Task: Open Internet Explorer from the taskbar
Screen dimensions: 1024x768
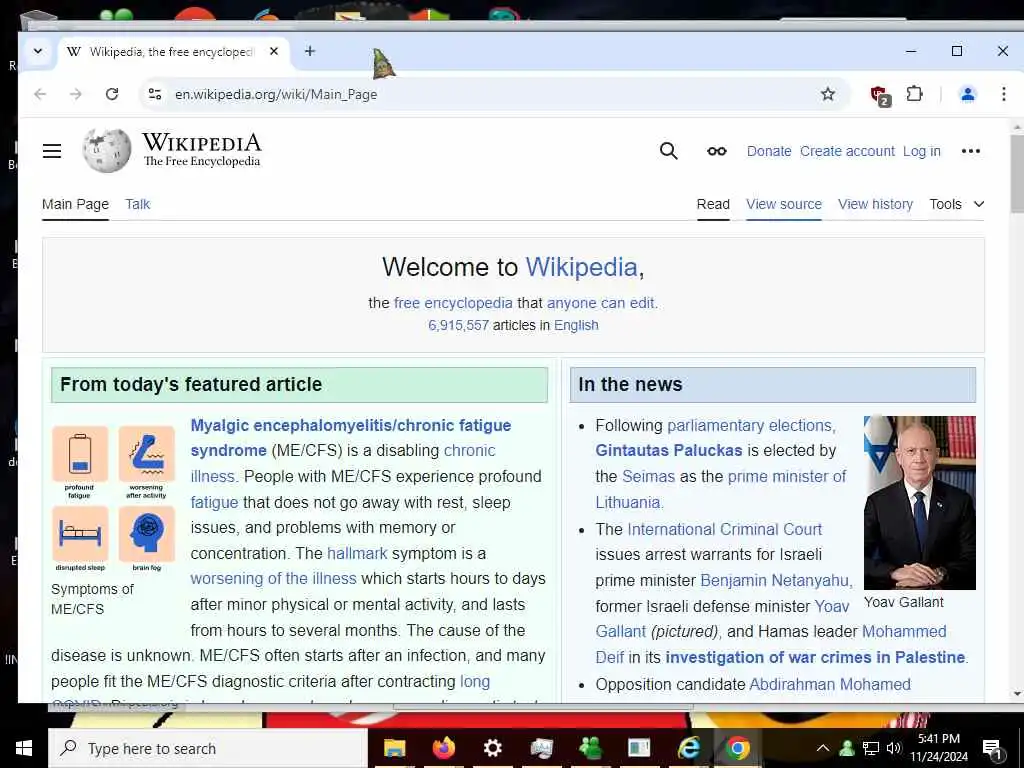Action: pyautogui.click(x=688, y=748)
